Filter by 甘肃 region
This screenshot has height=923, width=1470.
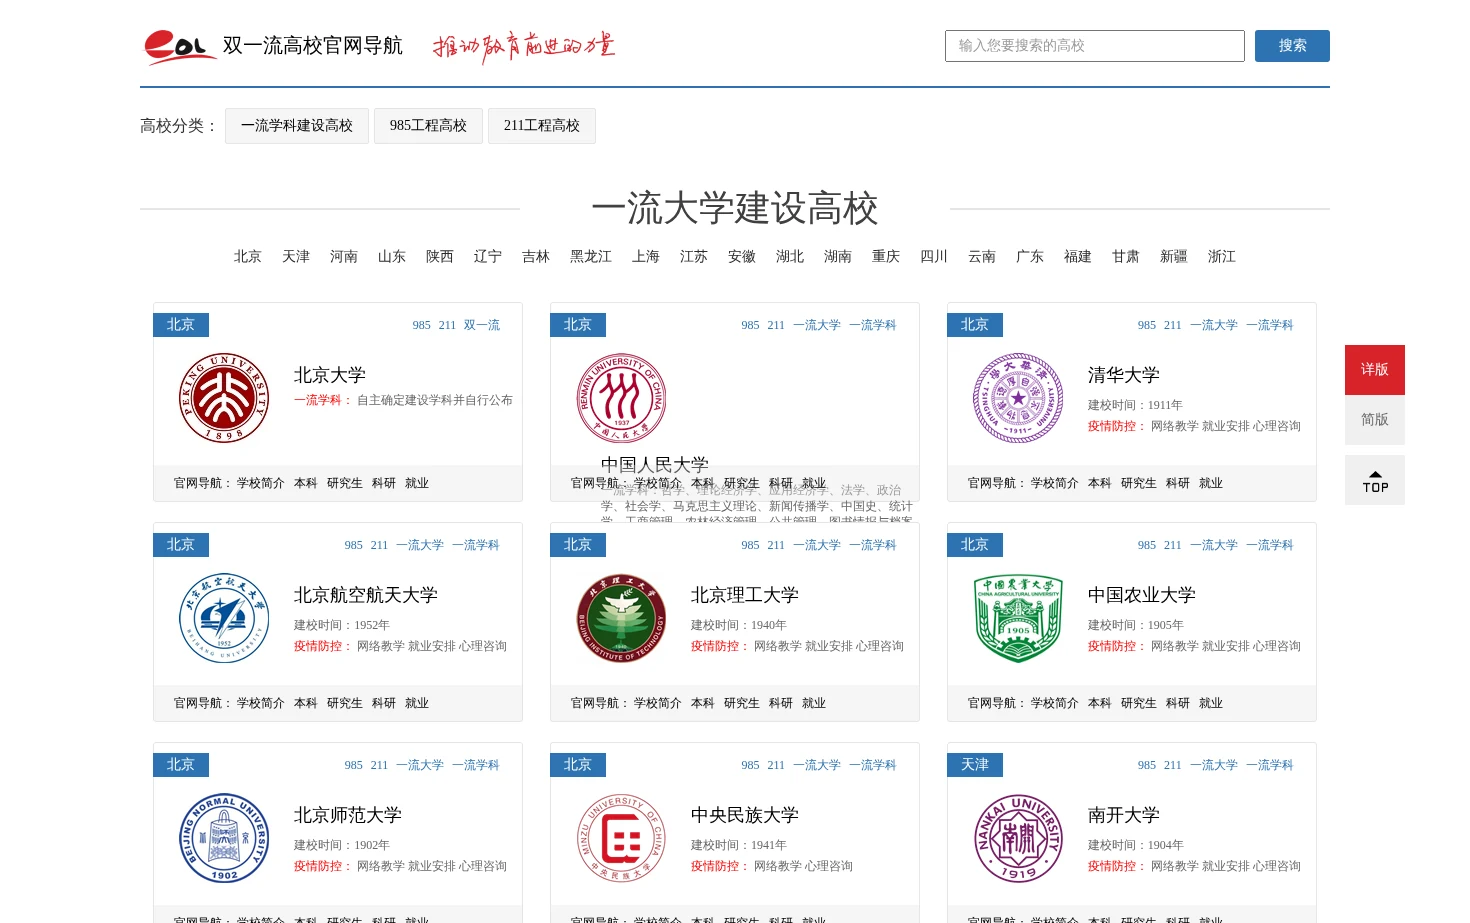point(1126,257)
